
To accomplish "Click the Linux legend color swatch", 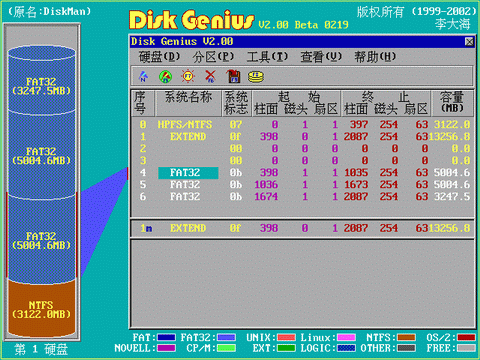I will point(346,338).
